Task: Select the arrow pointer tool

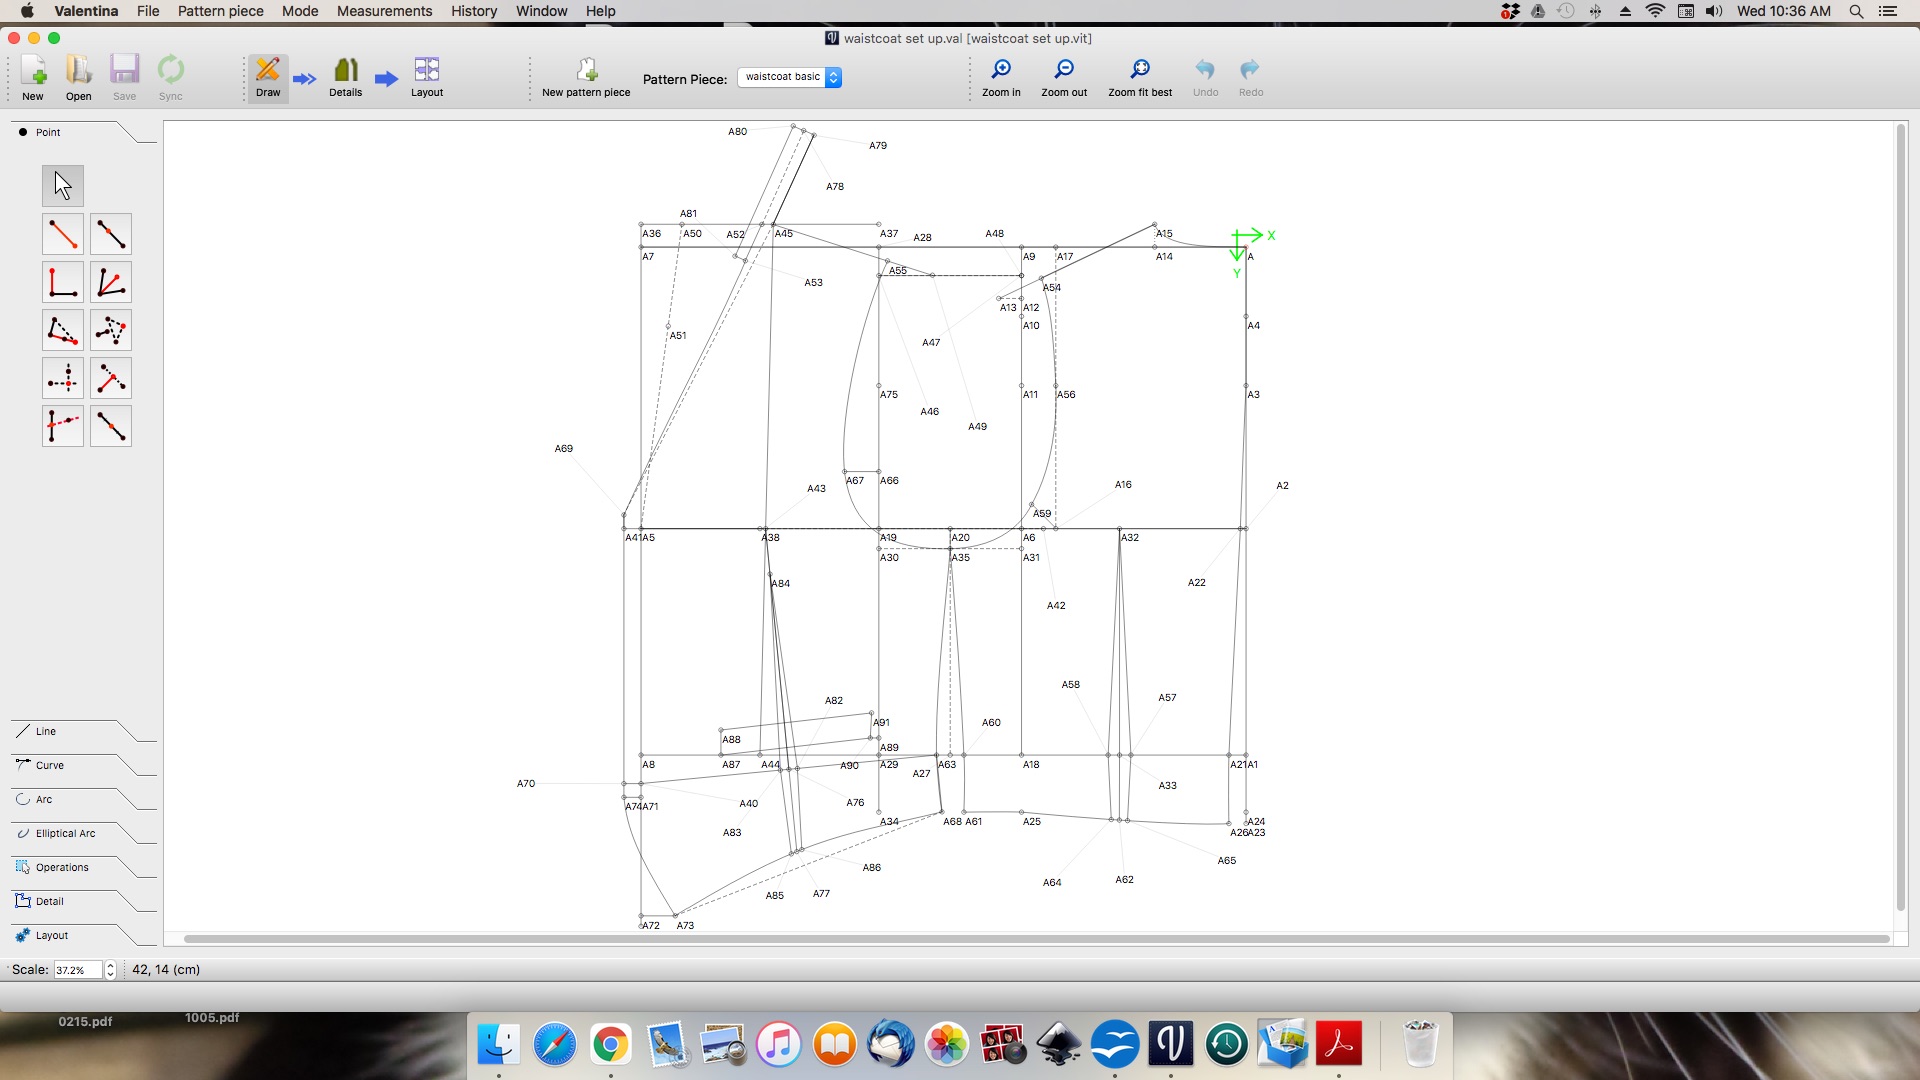Action: click(x=63, y=186)
